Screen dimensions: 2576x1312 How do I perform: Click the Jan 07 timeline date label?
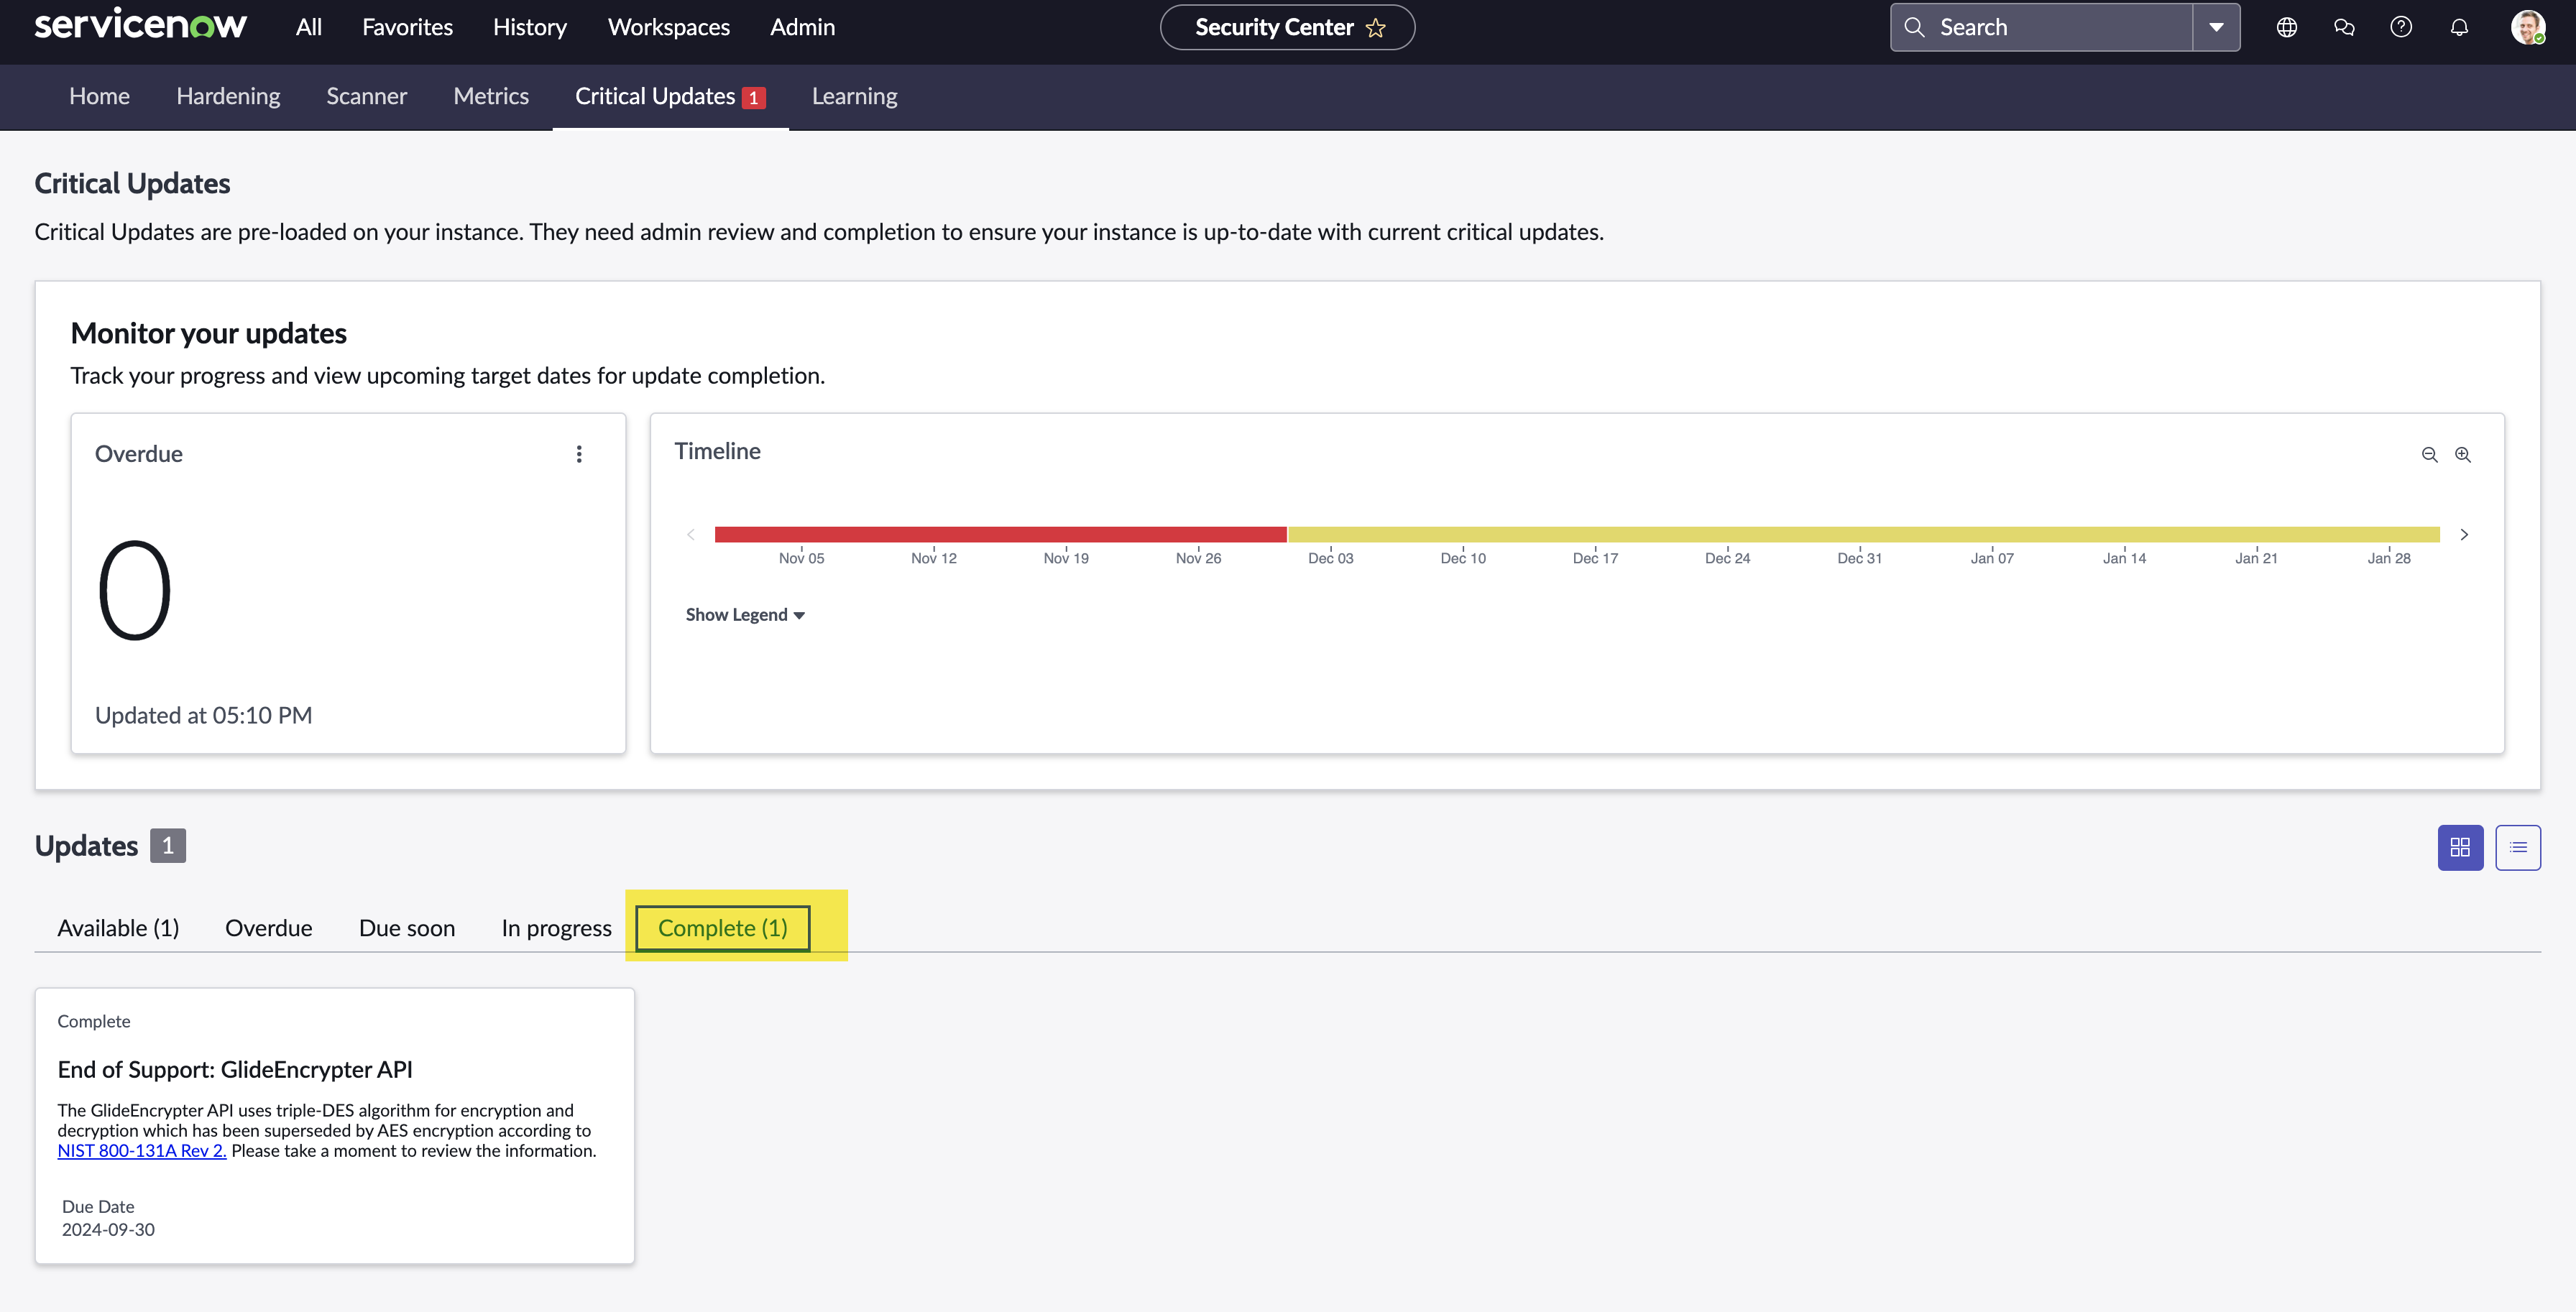pyautogui.click(x=1992, y=559)
